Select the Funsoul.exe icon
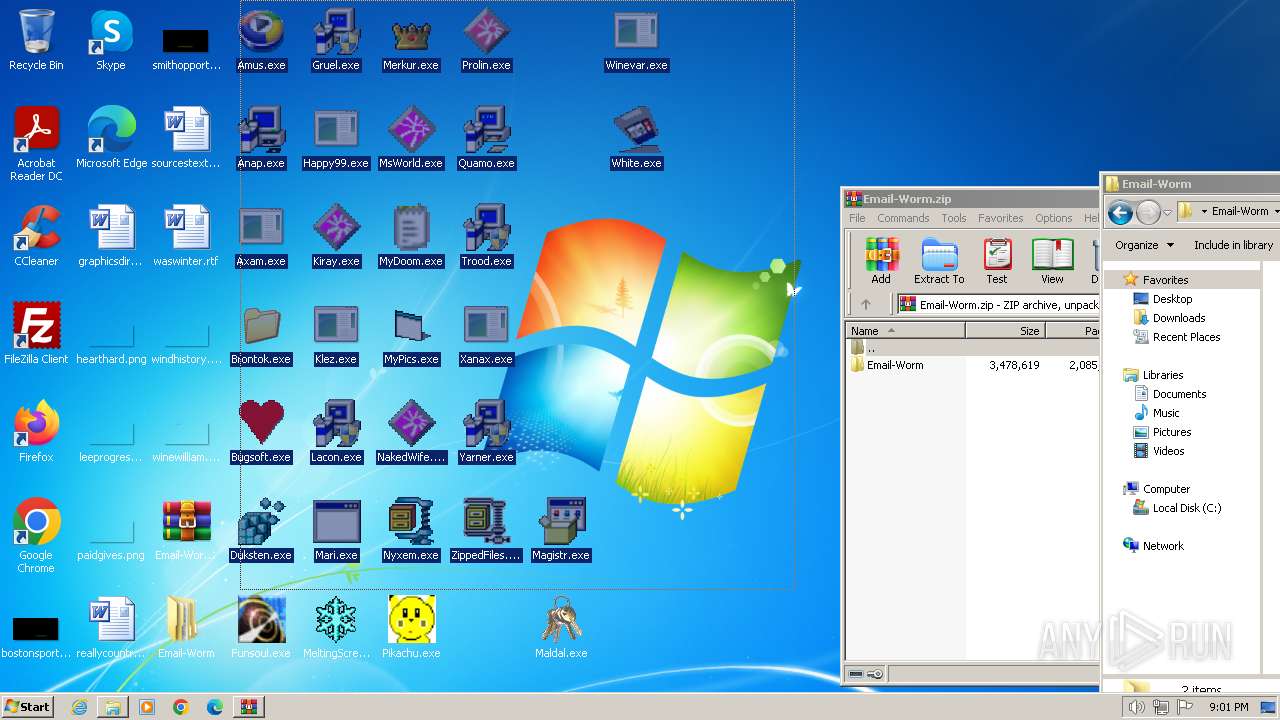Viewport: 1280px width, 720px height. coord(261,628)
